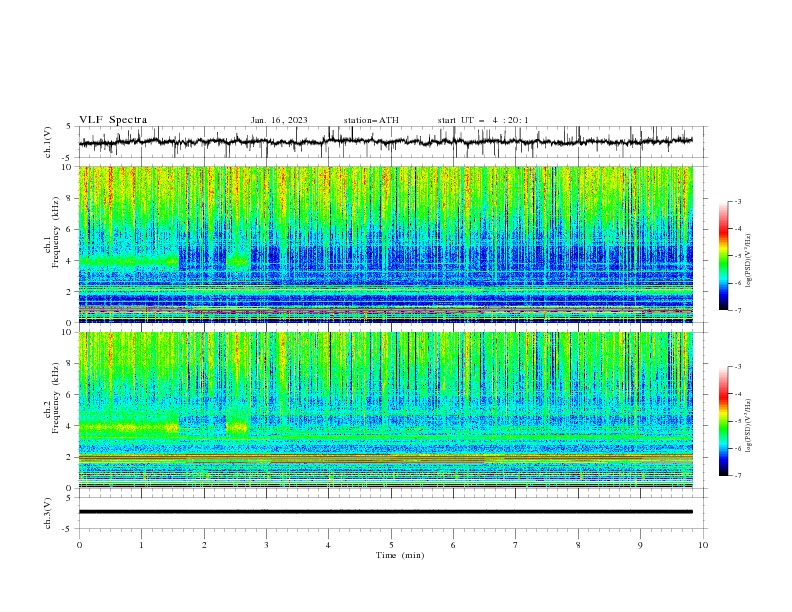Image resolution: width=792 pixels, height=612 pixels.
Task: Click the 'ch.1(V)' waveform axis label
Action: tap(48, 142)
